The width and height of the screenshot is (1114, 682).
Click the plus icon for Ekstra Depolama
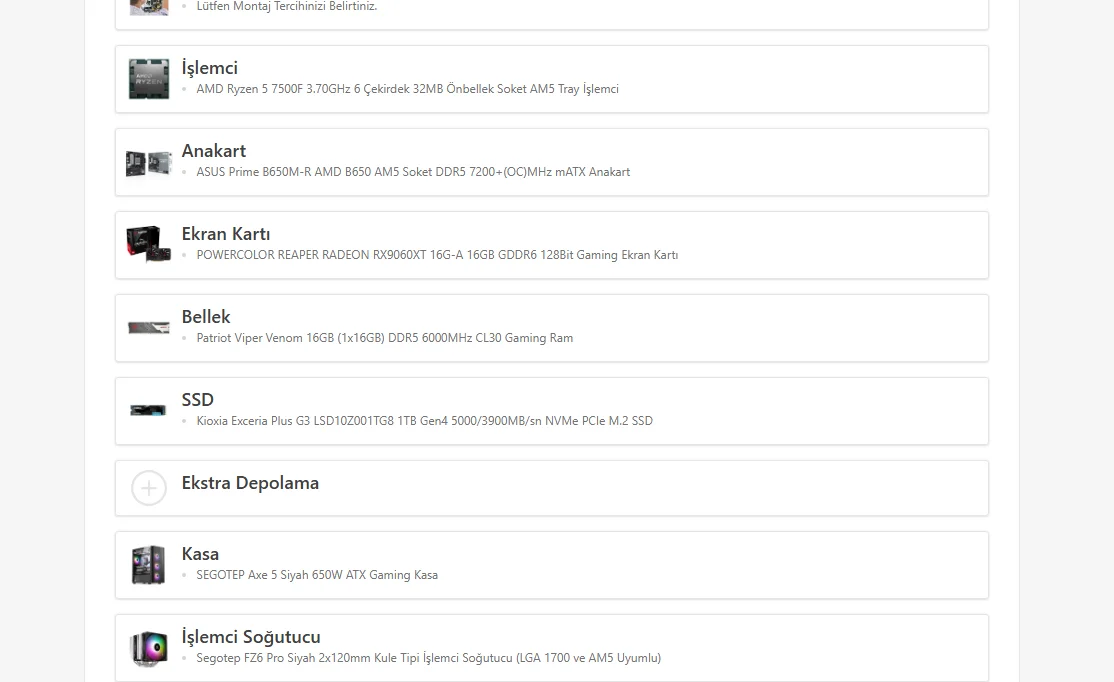pos(149,488)
